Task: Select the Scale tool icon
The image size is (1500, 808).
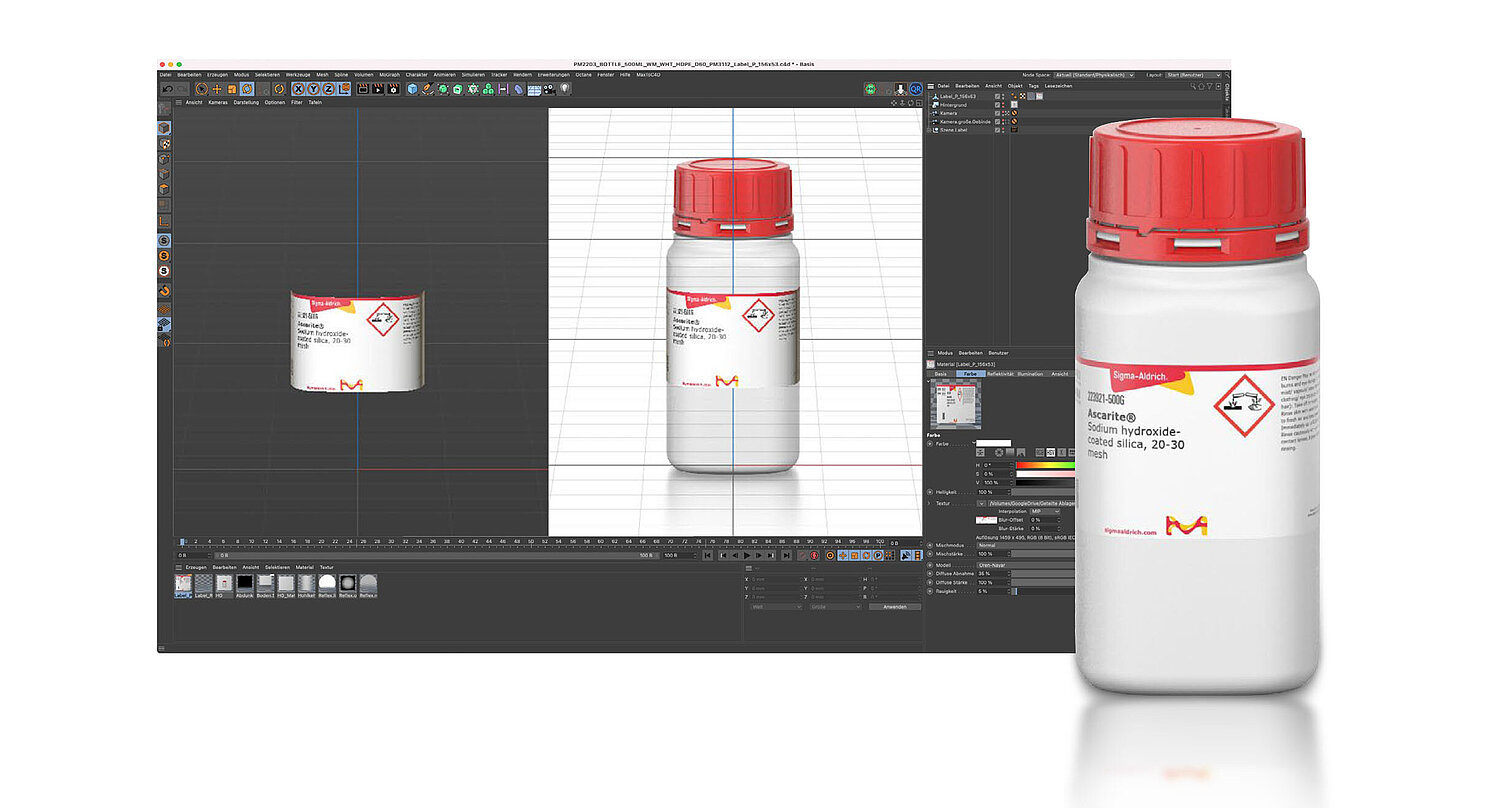Action: click(x=232, y=89)
